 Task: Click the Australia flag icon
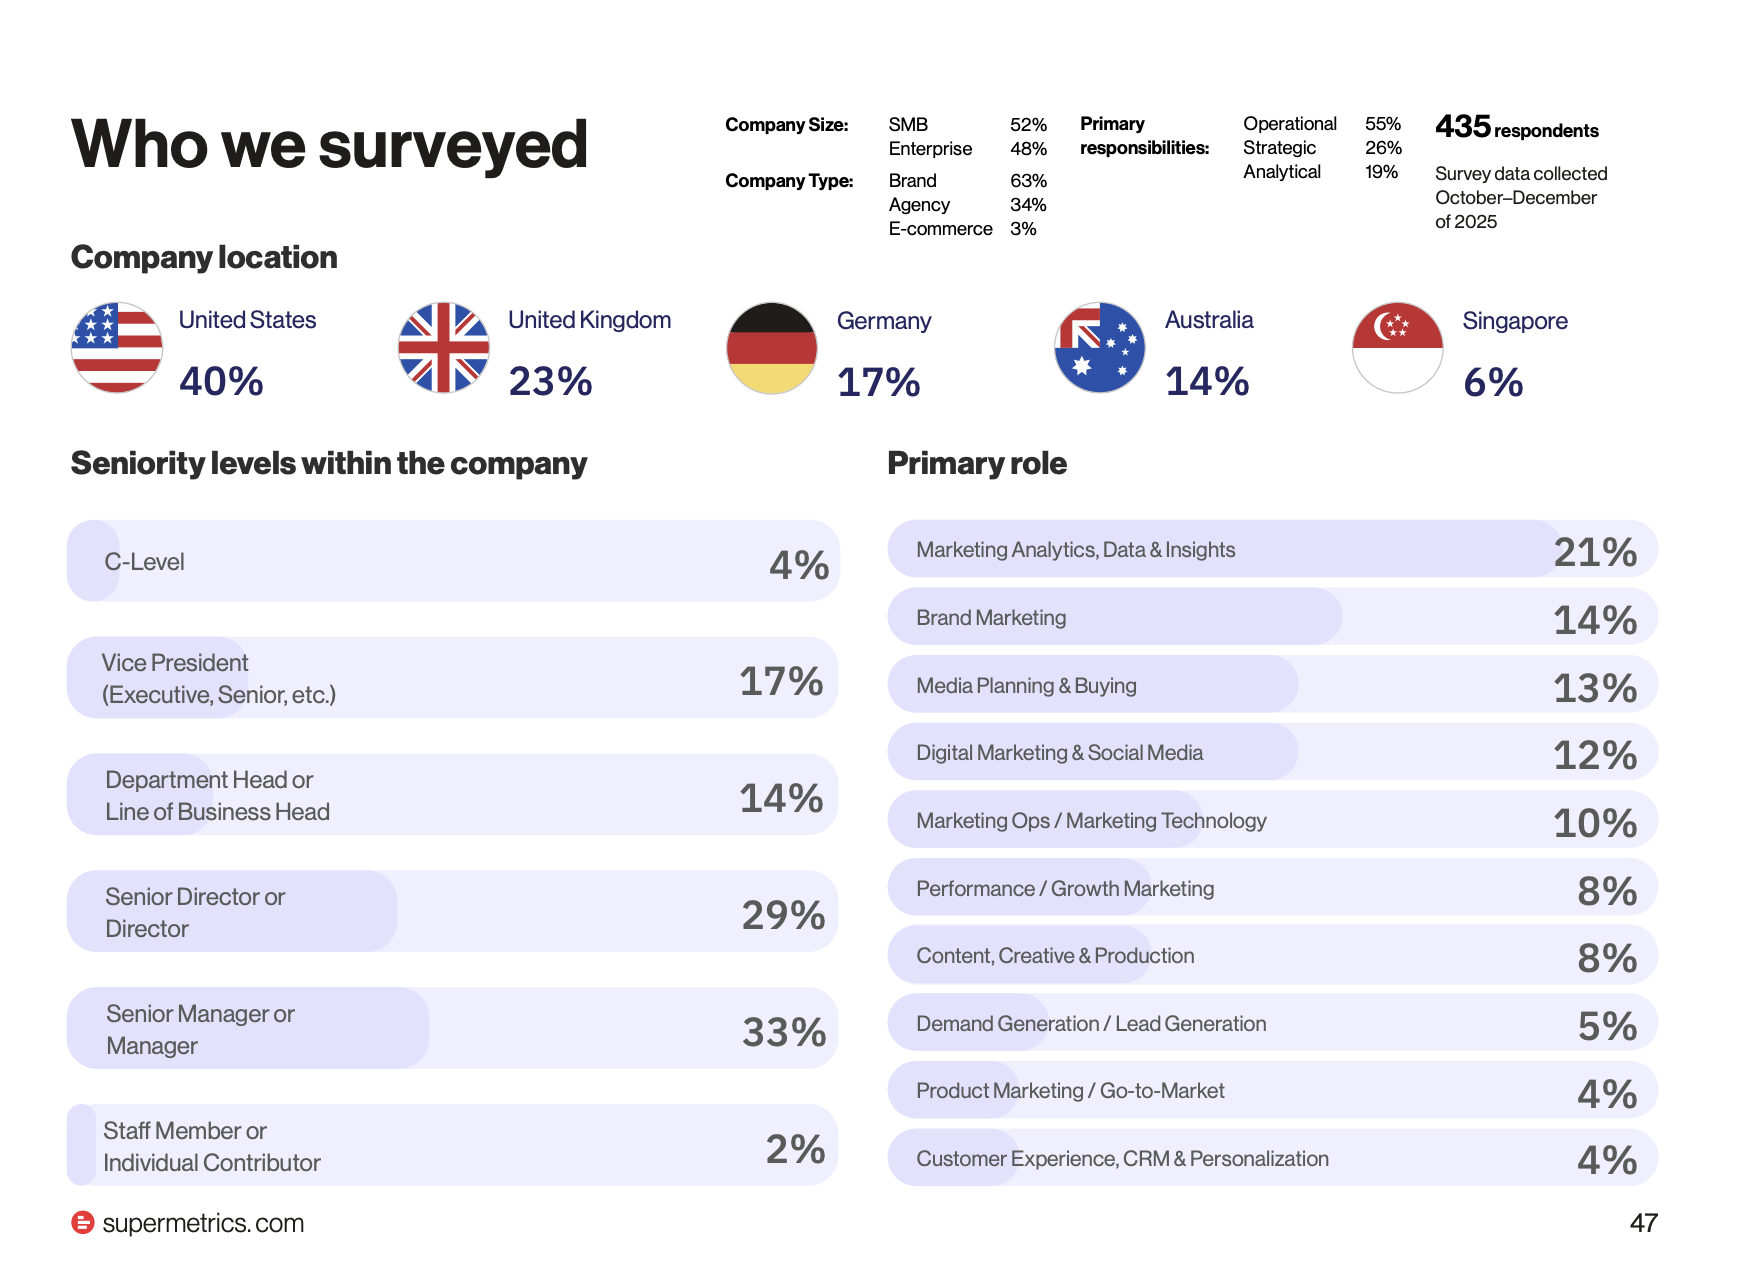point(1100,348)
